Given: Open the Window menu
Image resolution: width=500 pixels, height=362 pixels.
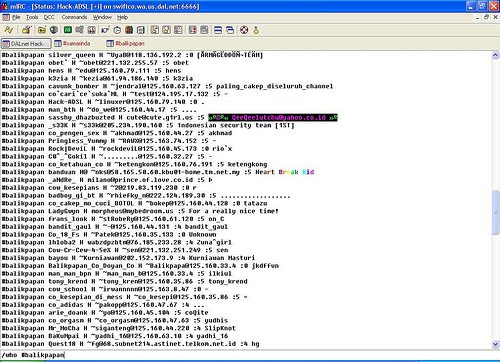Looking at the screenshot, I should (x=102, y=17).
